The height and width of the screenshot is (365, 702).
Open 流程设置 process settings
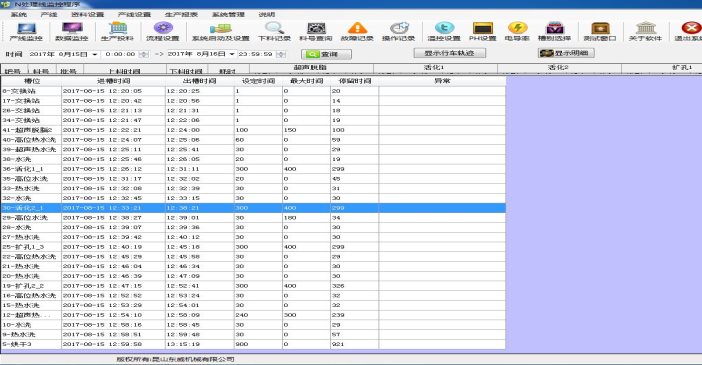coord(163,32)
